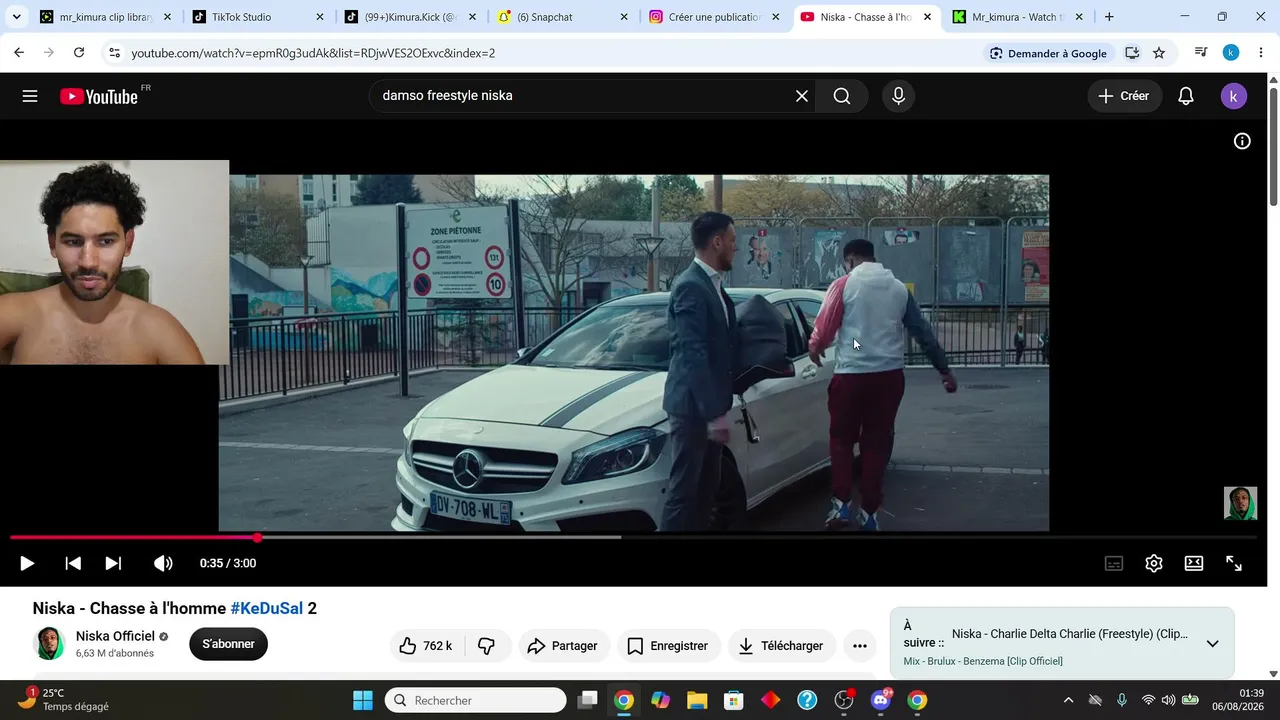Toggle subtitles on the player
1280x720 pixels.
(1114, 563)
